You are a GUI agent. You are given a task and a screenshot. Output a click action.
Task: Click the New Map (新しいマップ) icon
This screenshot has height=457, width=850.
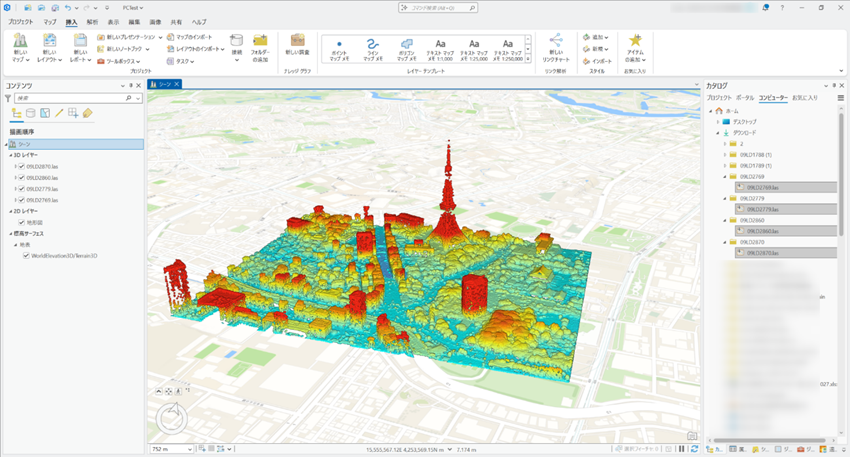(x=21, y=41)
